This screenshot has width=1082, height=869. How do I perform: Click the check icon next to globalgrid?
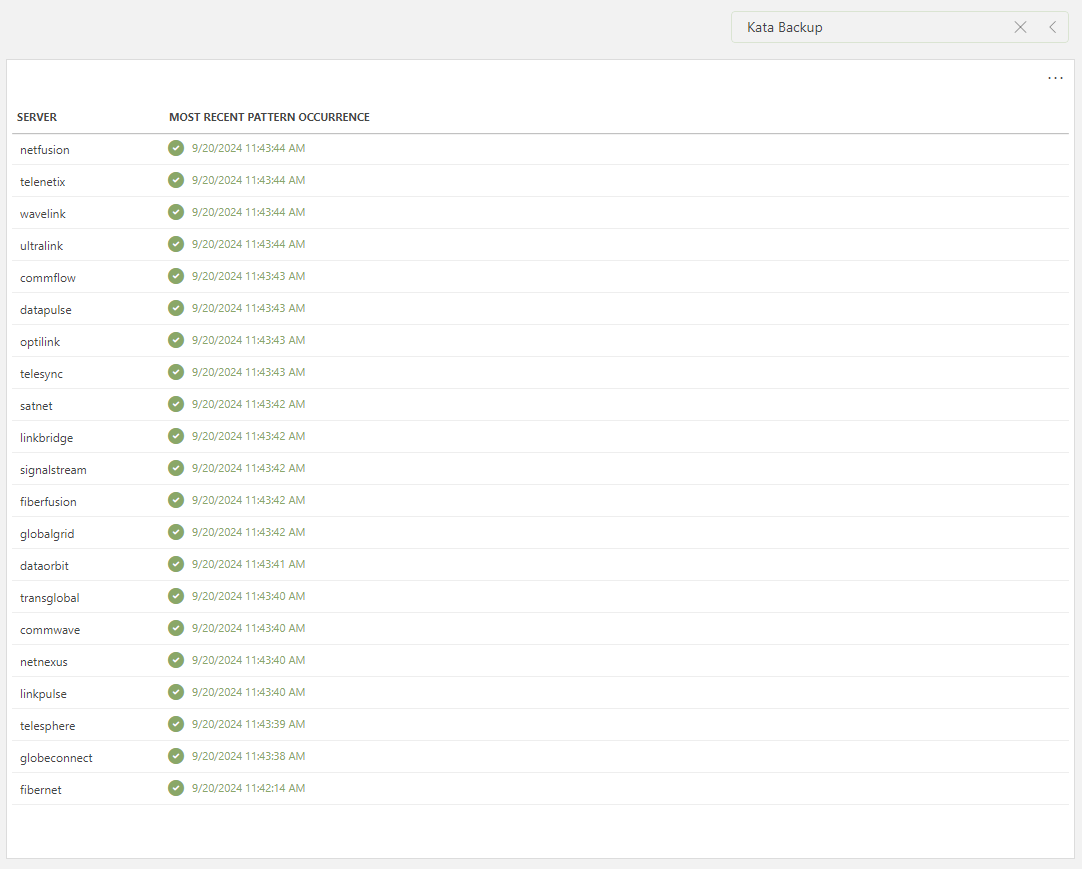pos(176,532)
